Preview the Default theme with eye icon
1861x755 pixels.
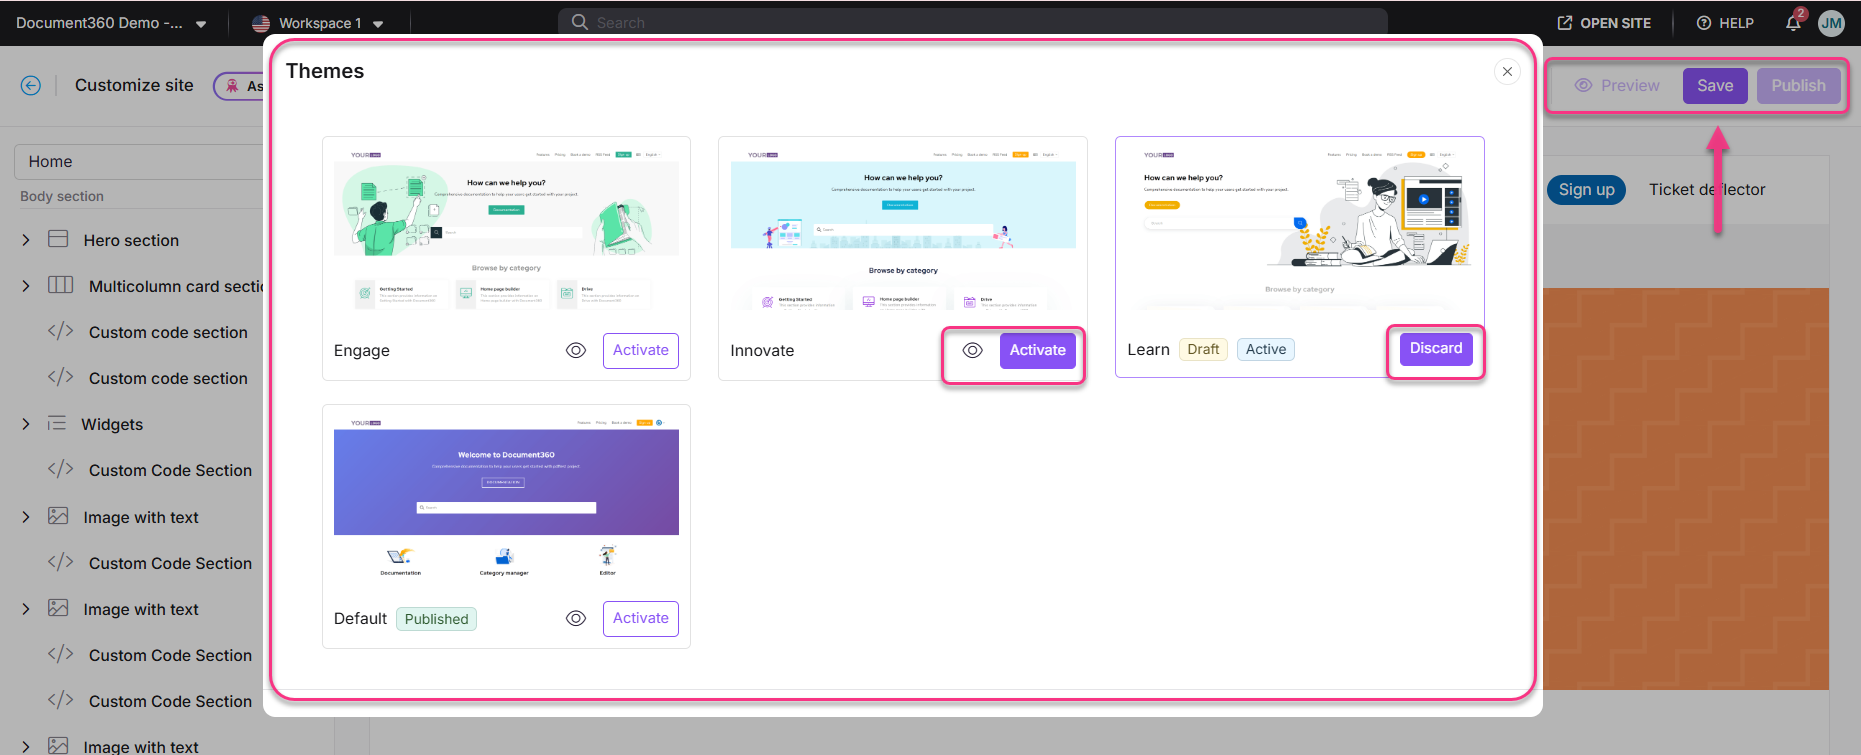(576, 618)
